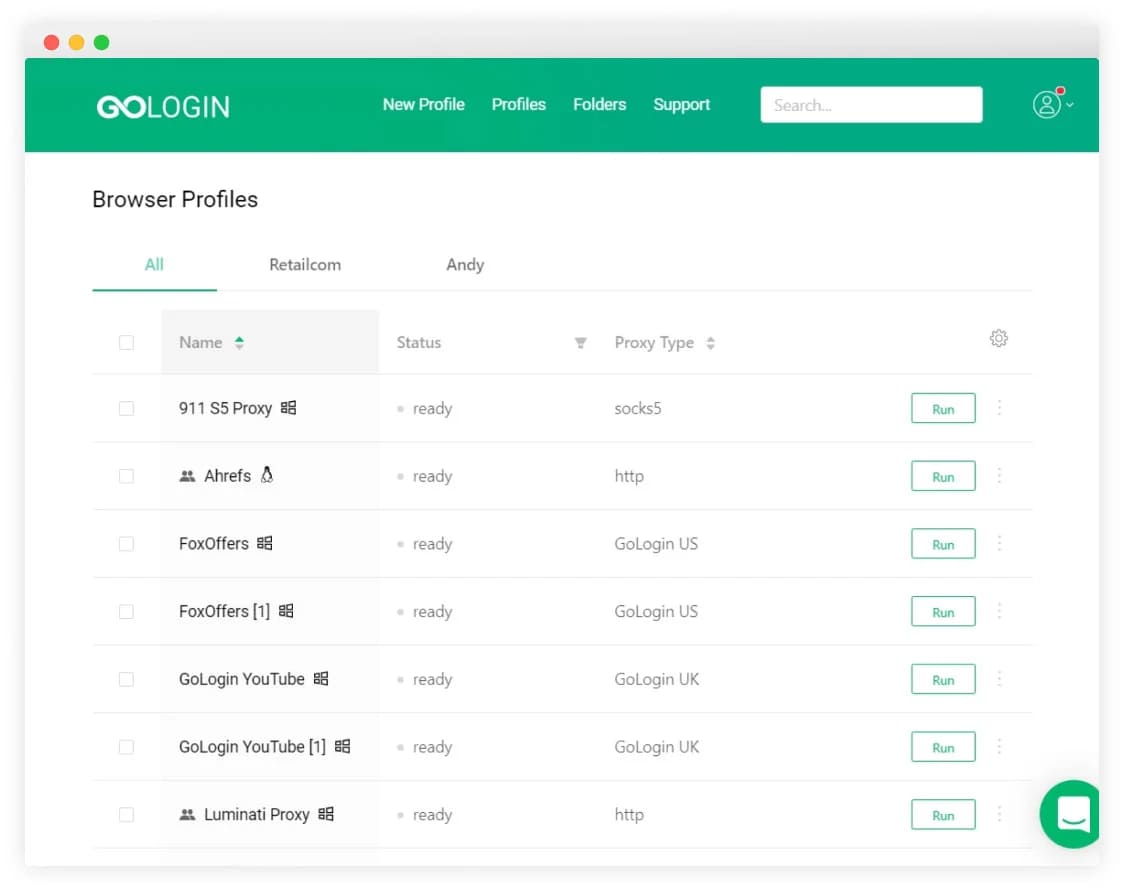Click the Browser Profiles heading
Image resolution: width=1125 pixels, height=891 pixels.
[x=175, y=199]
